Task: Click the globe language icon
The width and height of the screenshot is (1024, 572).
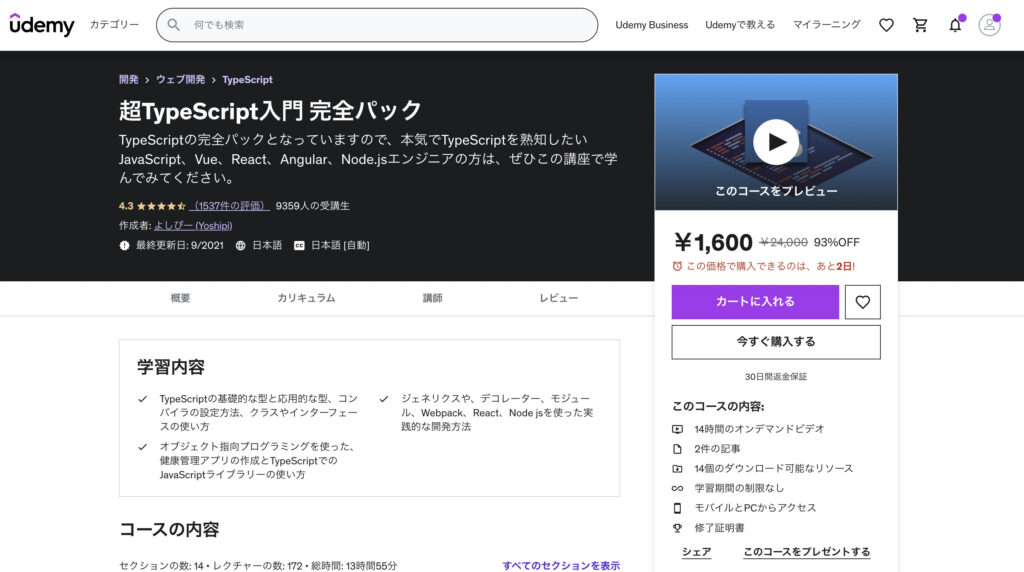Action: coord(240,246)
